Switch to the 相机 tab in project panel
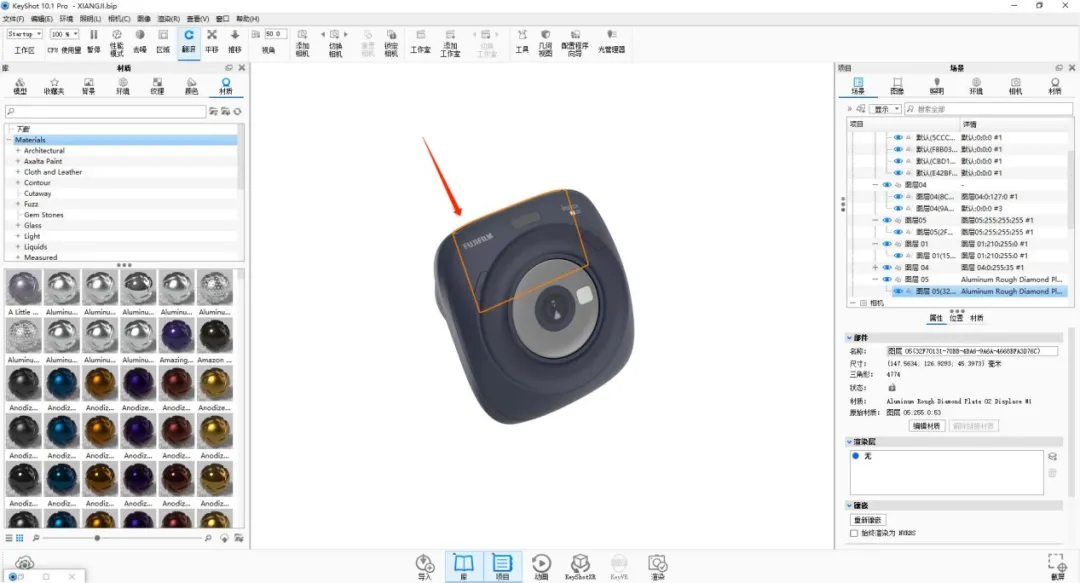The image size is (1080, 583). pyautogui.click(x=1015, y=86)
